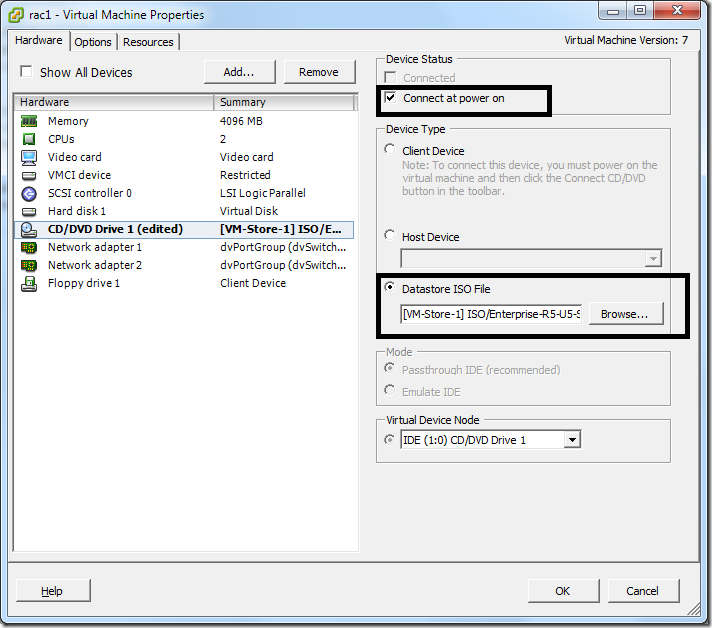Sort by the Hardware column header

pos(114,102)
